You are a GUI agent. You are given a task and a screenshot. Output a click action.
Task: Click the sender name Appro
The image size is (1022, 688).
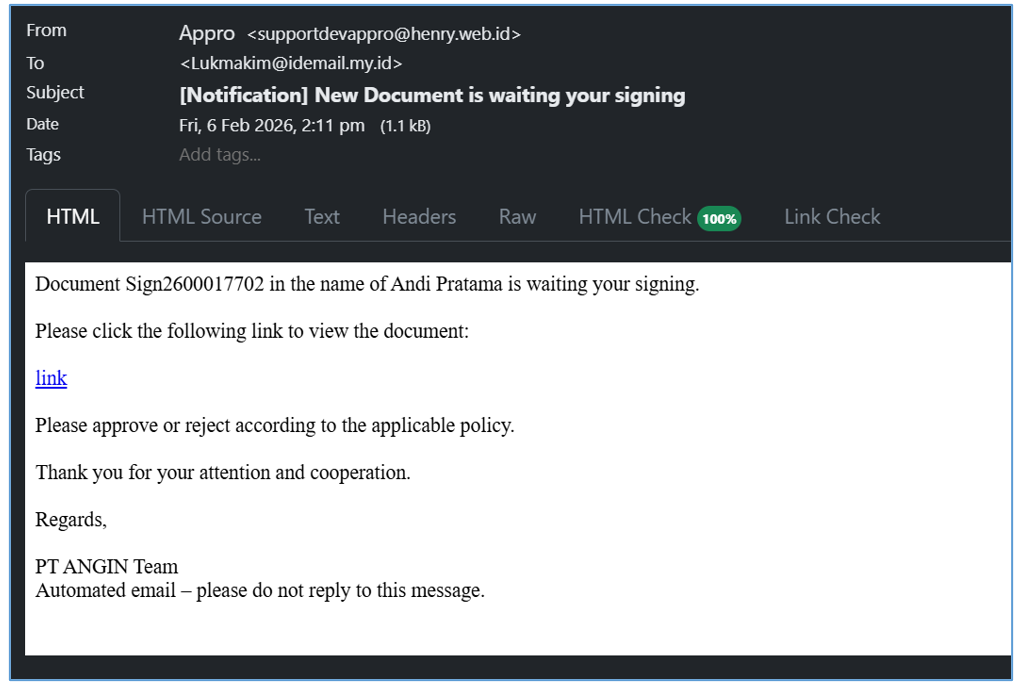pos(206,33)
